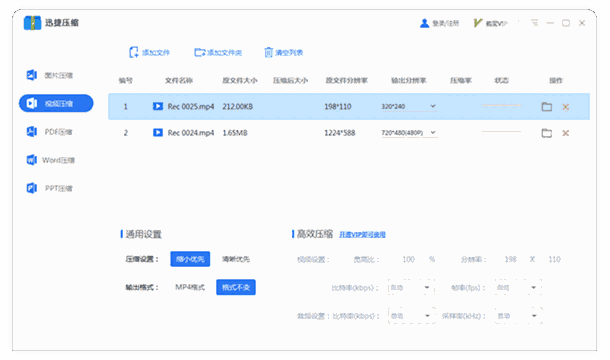
Task: Open the frame rate (fps) dropdown
Action: coord(518,288)
